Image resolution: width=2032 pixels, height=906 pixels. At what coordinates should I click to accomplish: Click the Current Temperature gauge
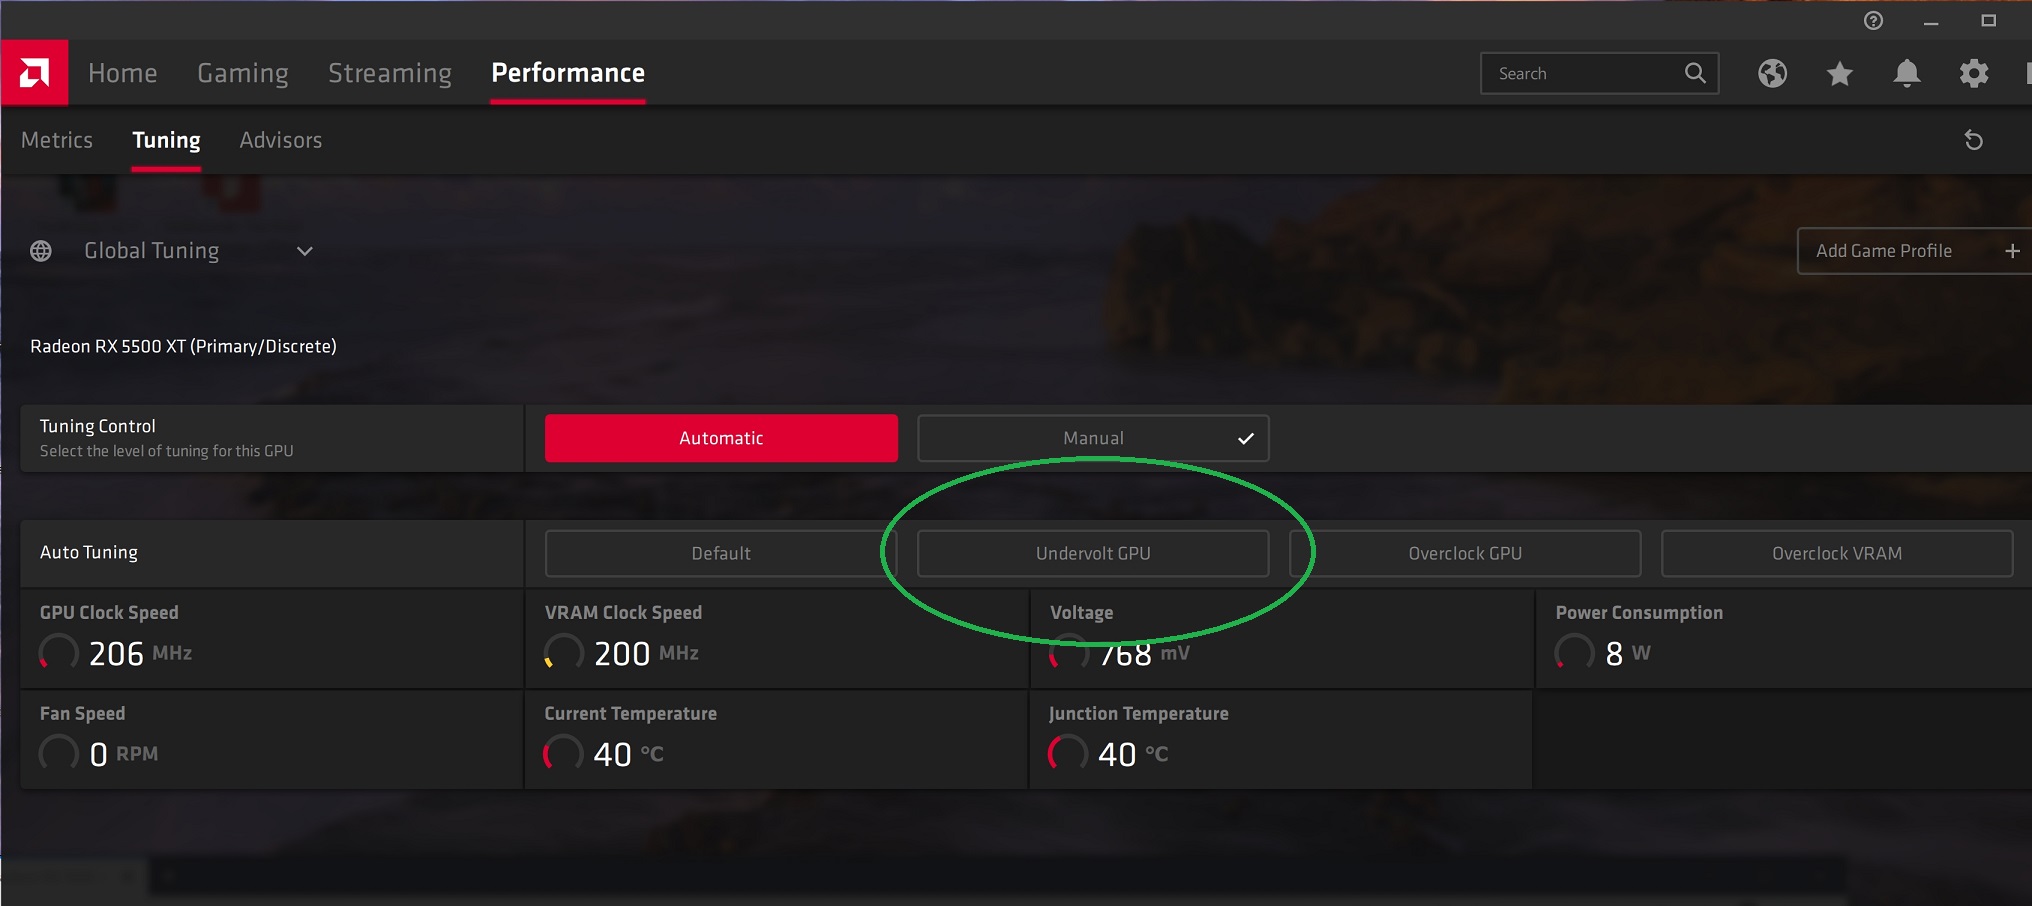[x=563, y=753]
